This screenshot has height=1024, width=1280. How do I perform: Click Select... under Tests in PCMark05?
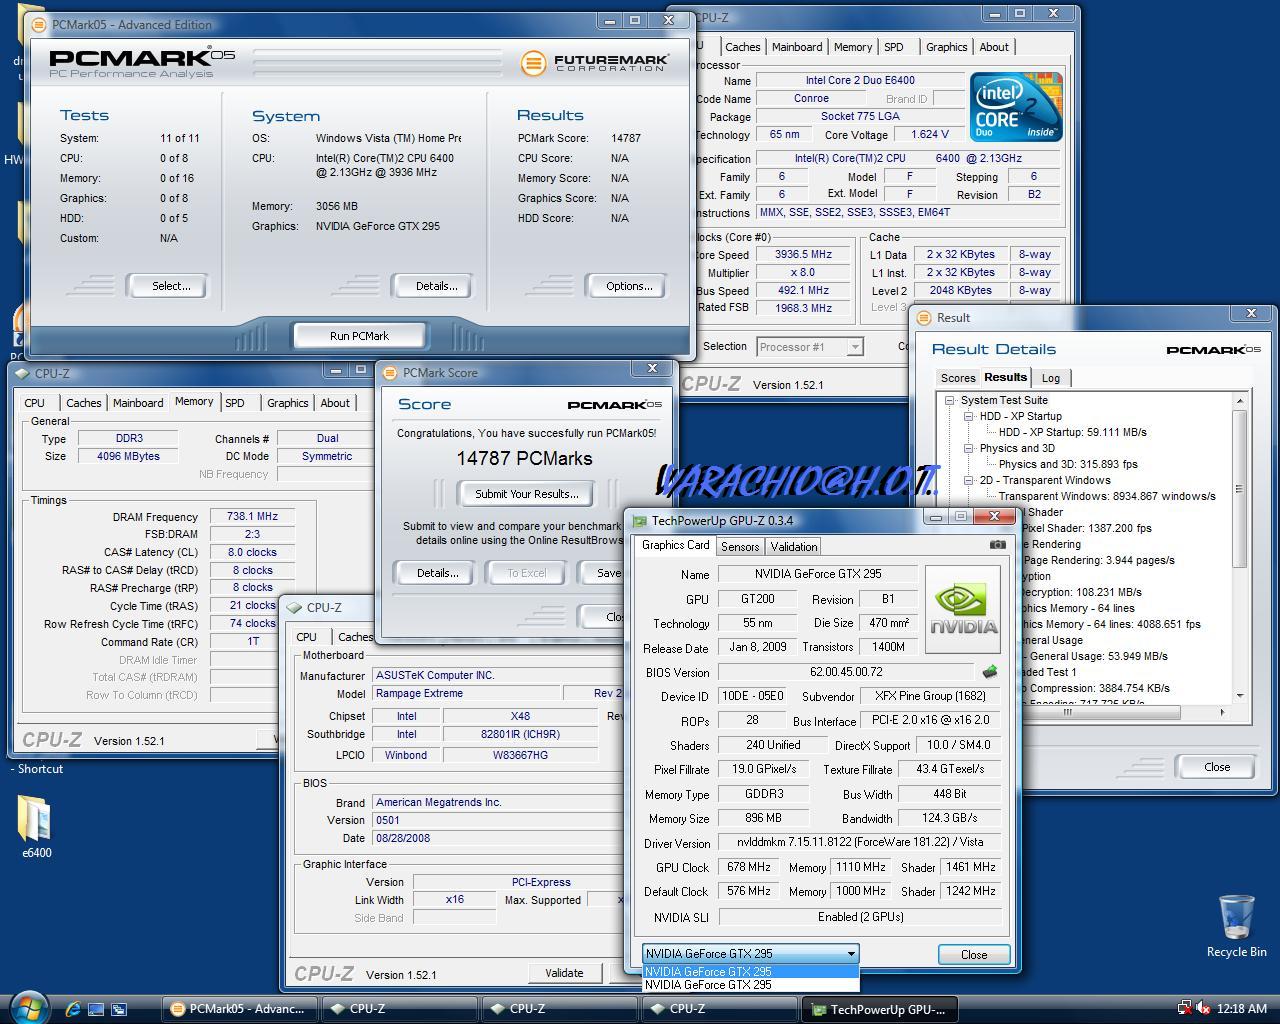coord(170,286)
